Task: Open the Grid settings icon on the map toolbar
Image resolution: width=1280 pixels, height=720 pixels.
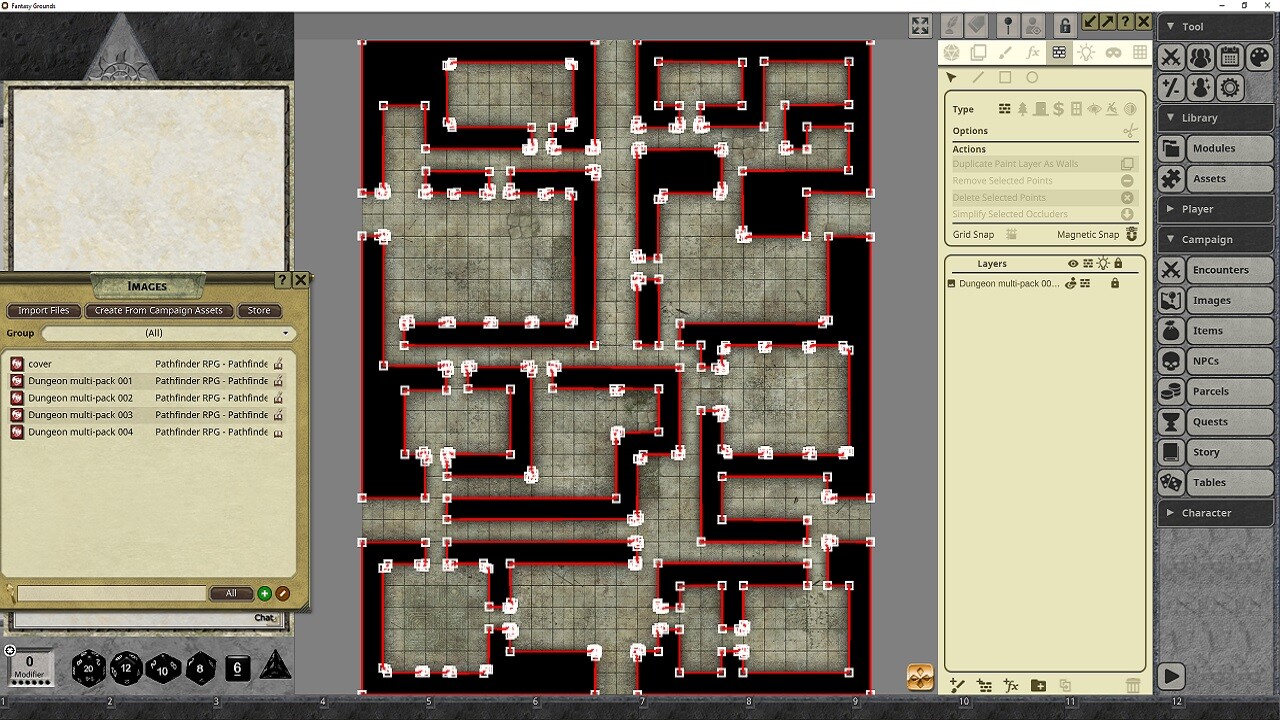Action: [1140, 53]
